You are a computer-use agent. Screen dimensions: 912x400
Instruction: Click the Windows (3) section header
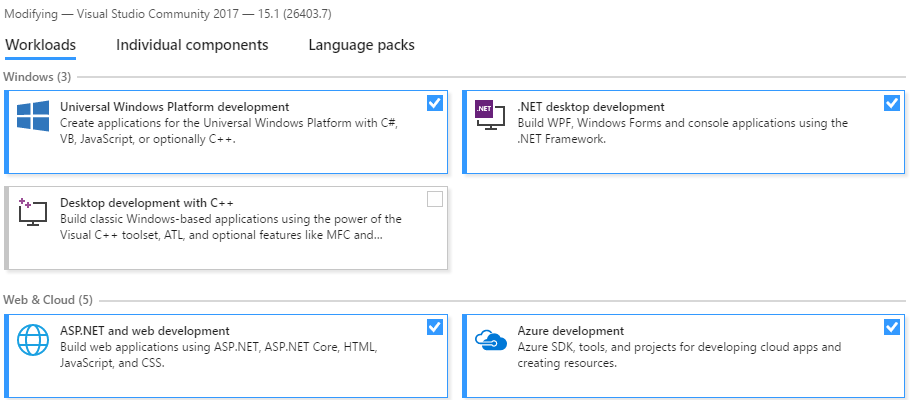tap(37, 77)
